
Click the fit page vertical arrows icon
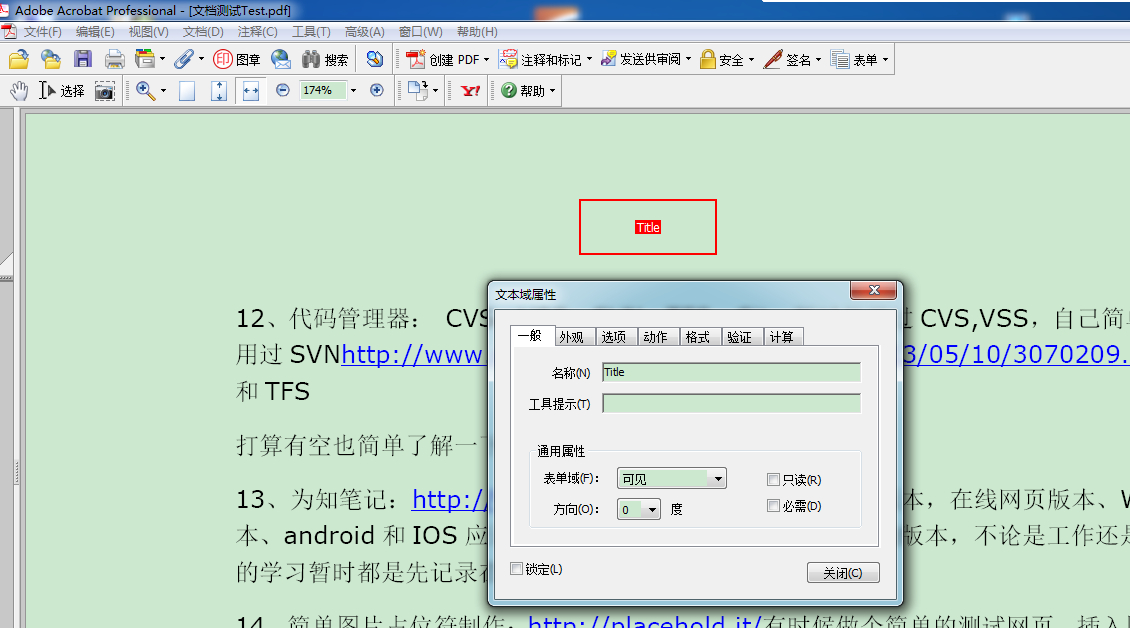click(x=219, y=91)
